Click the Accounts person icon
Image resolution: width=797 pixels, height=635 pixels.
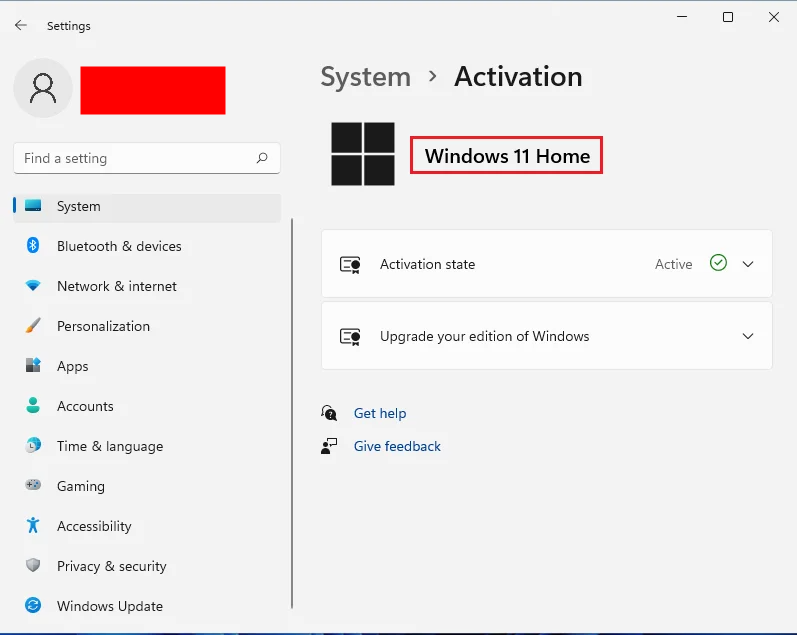pyautogui.click(x=33, y=405)
